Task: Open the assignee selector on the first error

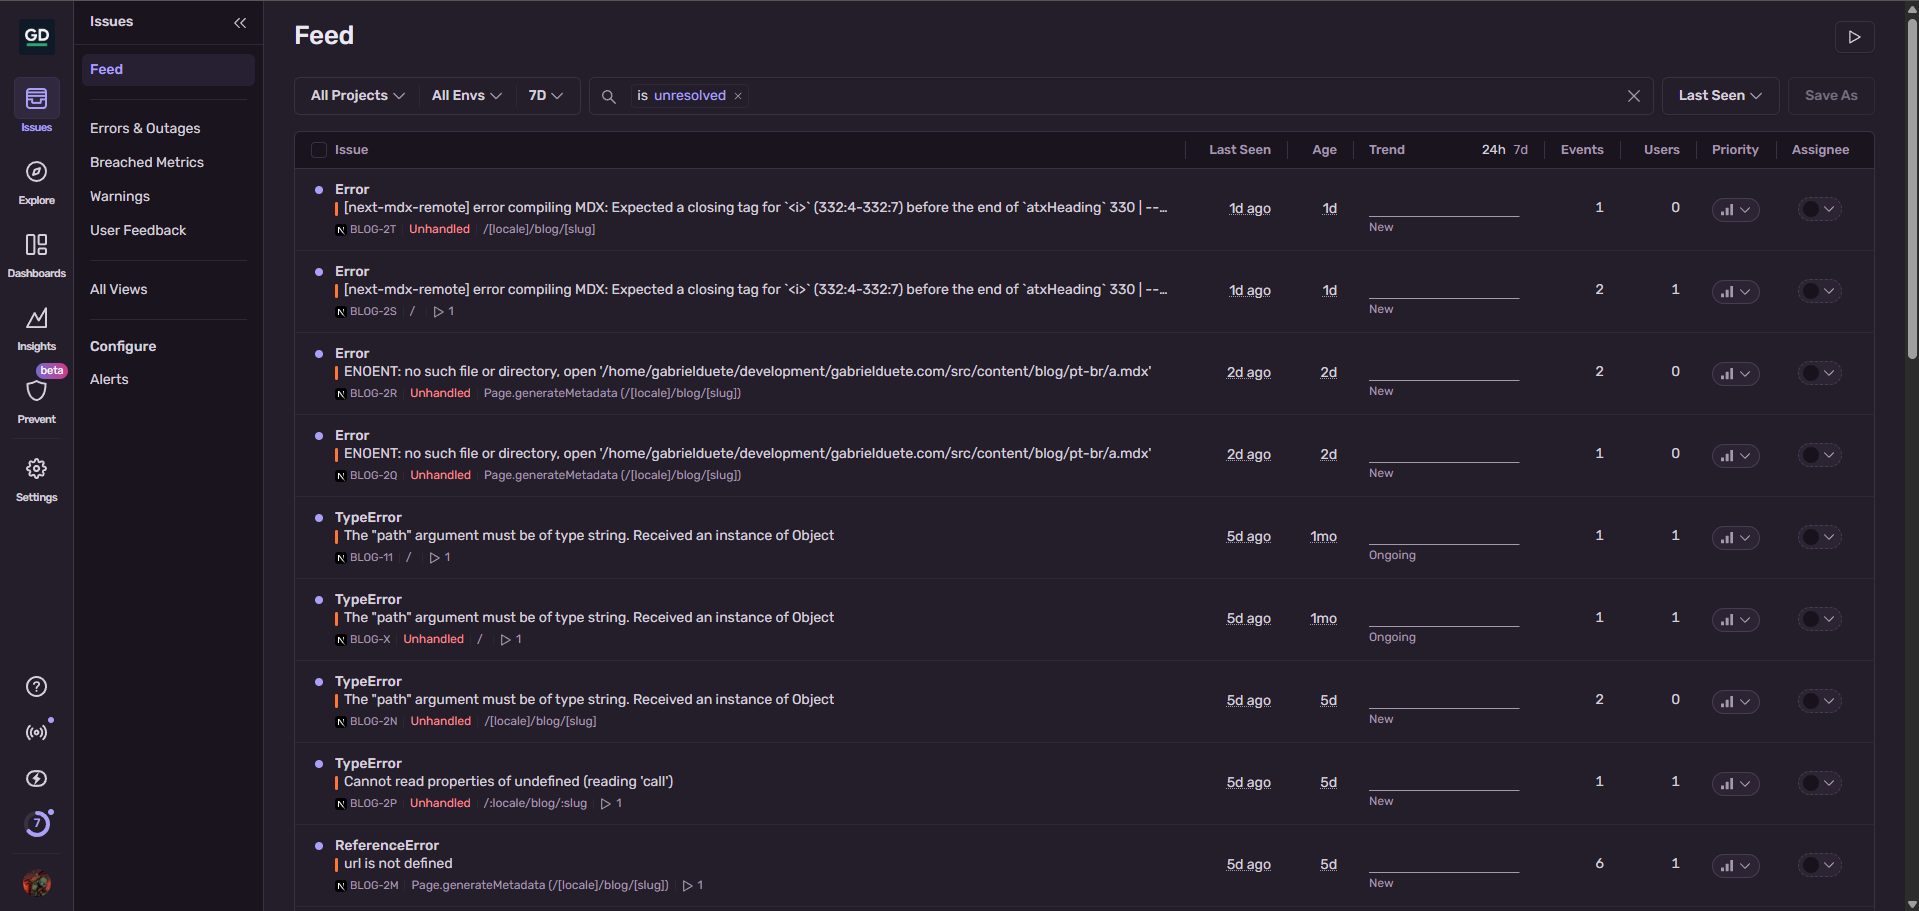Action: tap(1818, 208)
